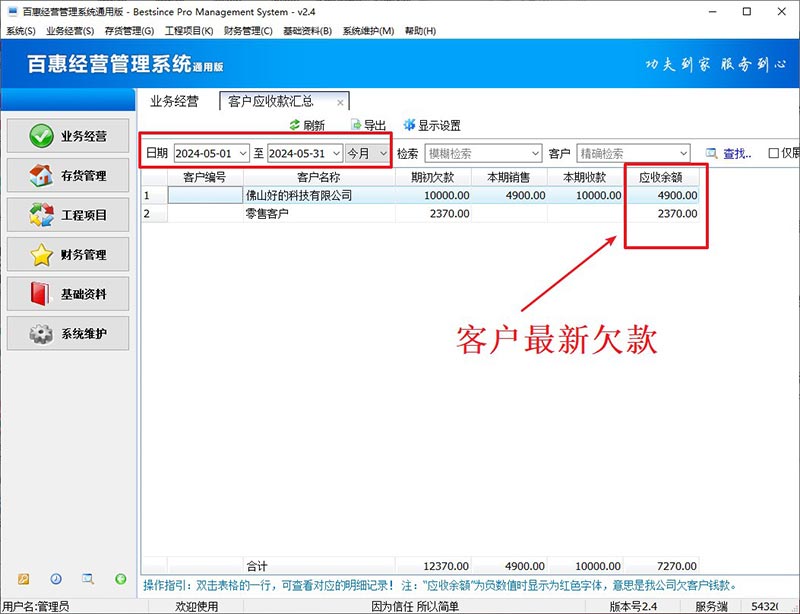
Task: Open the 工程项目(K) menu
Action: 189,31
